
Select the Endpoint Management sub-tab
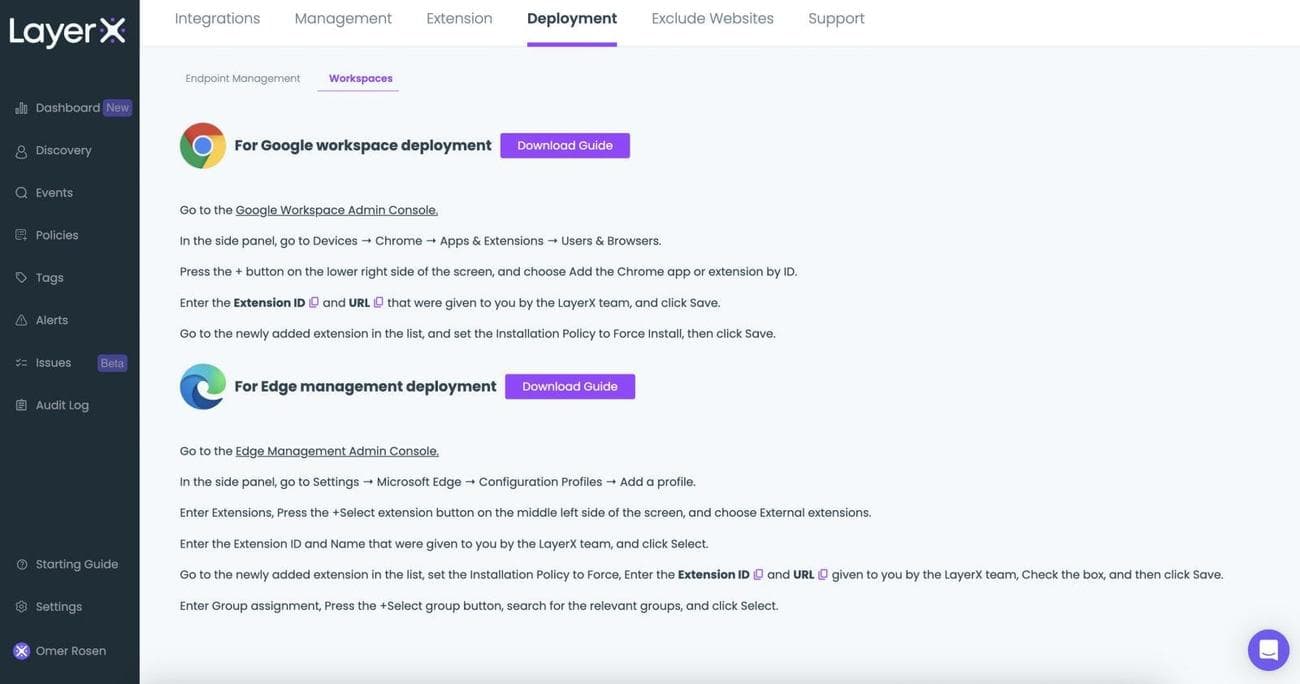(x=242, y=78)
